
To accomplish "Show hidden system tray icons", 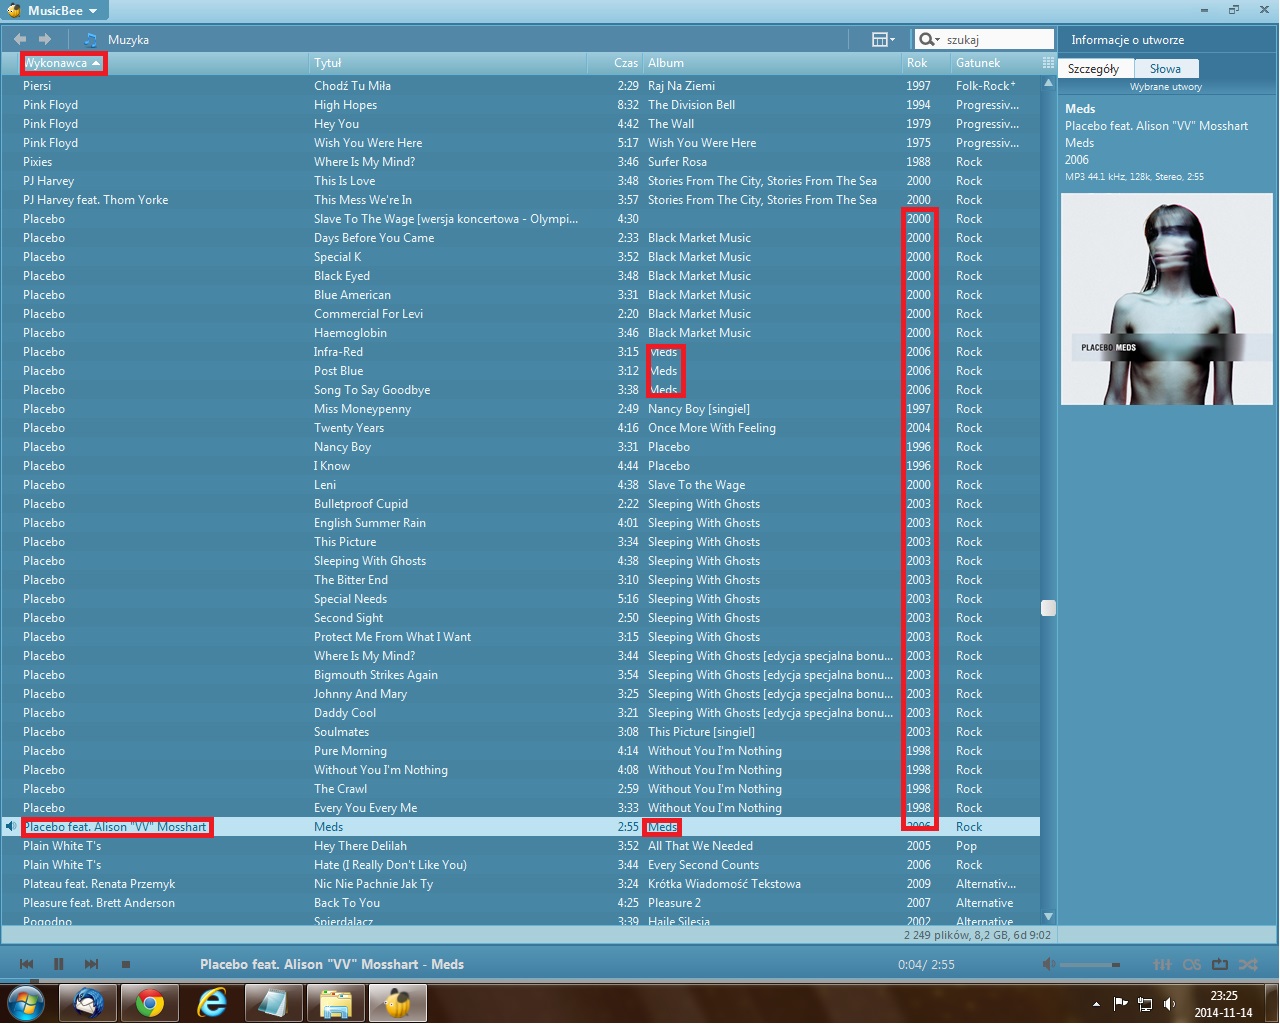I will tap(1096, 1004).
